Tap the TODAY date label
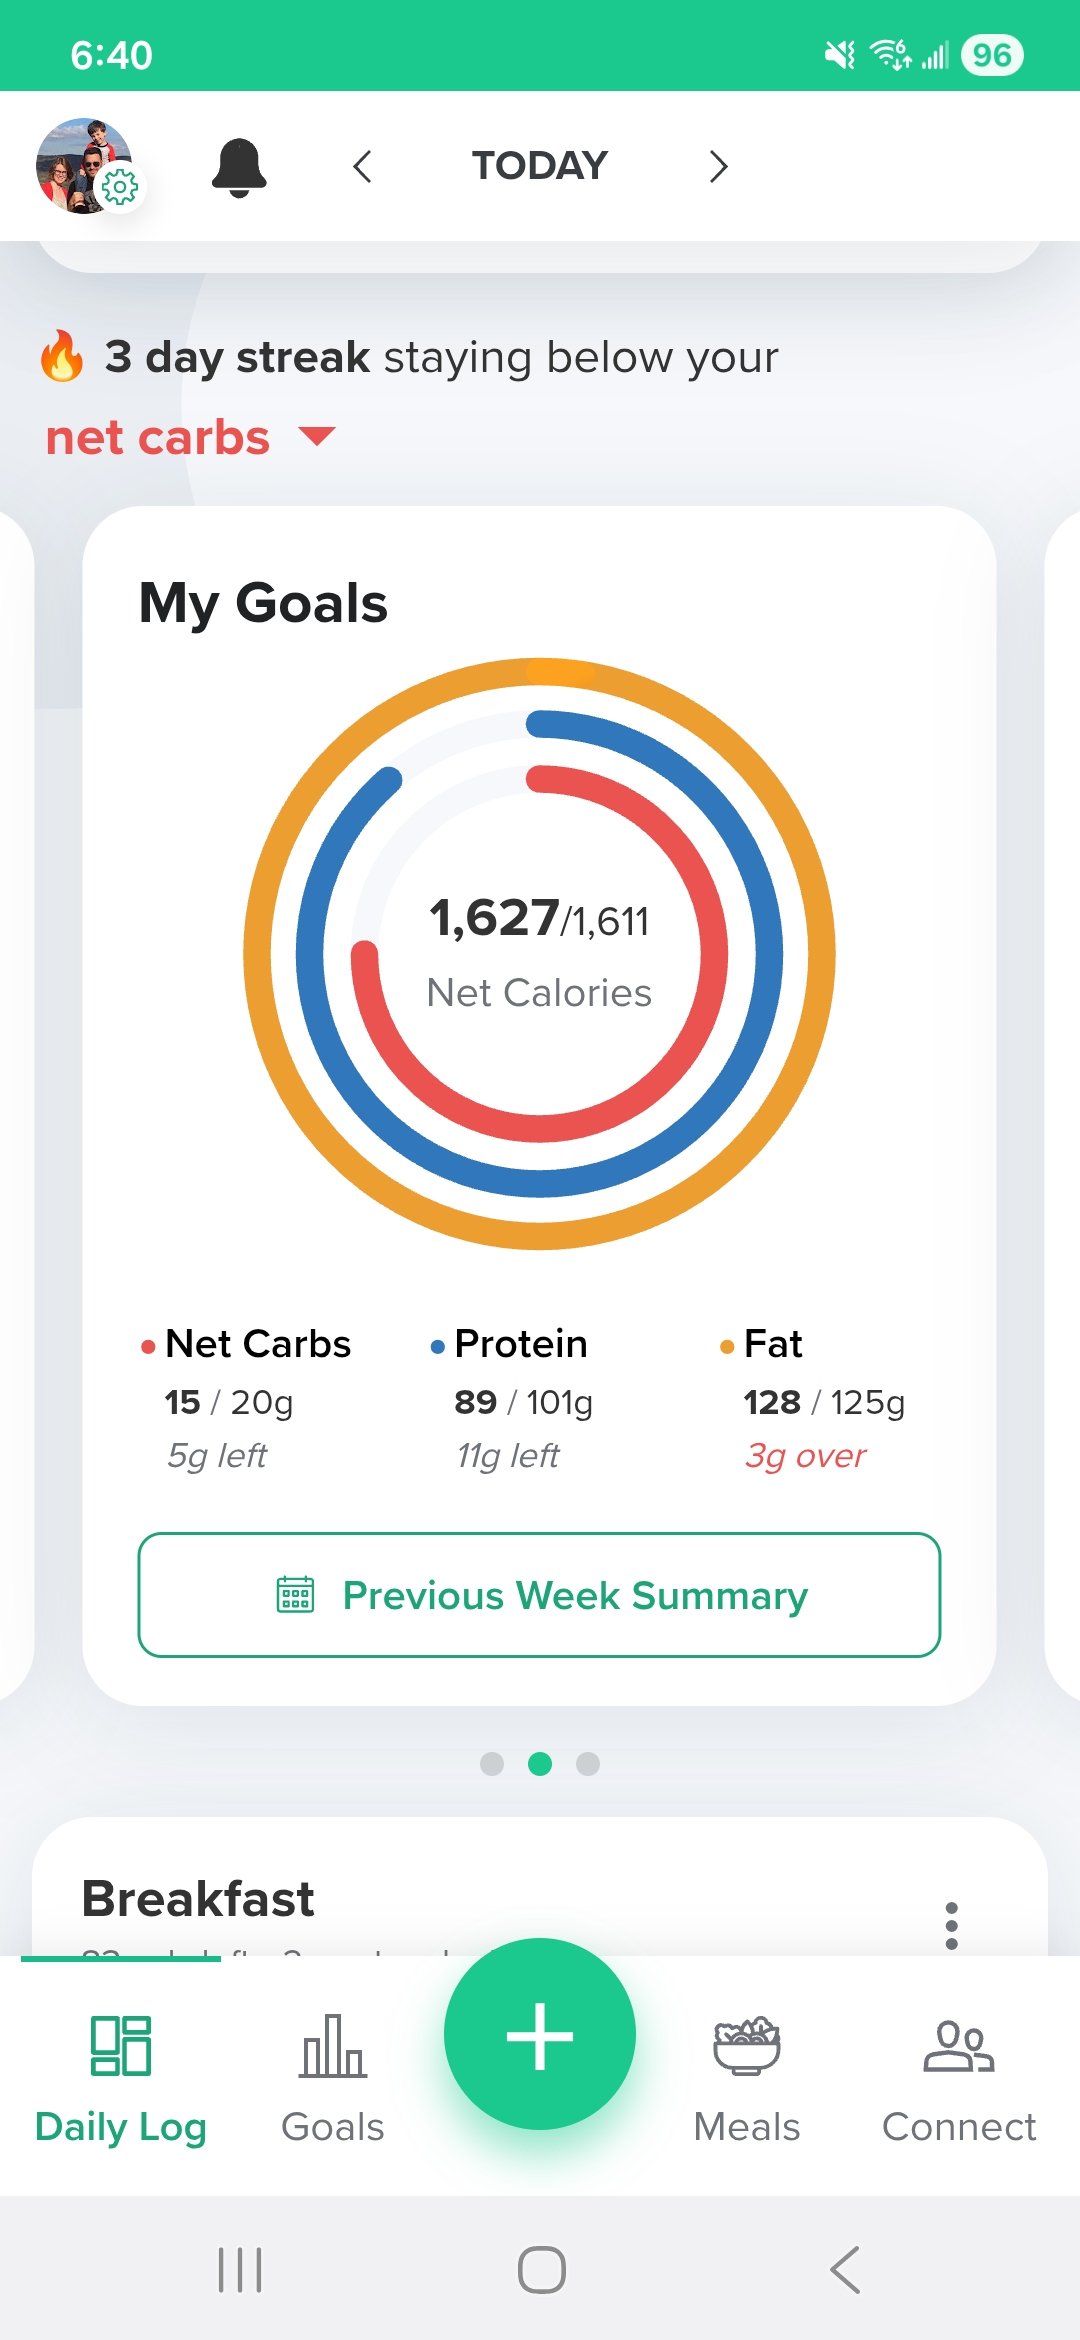 [540, 166]
